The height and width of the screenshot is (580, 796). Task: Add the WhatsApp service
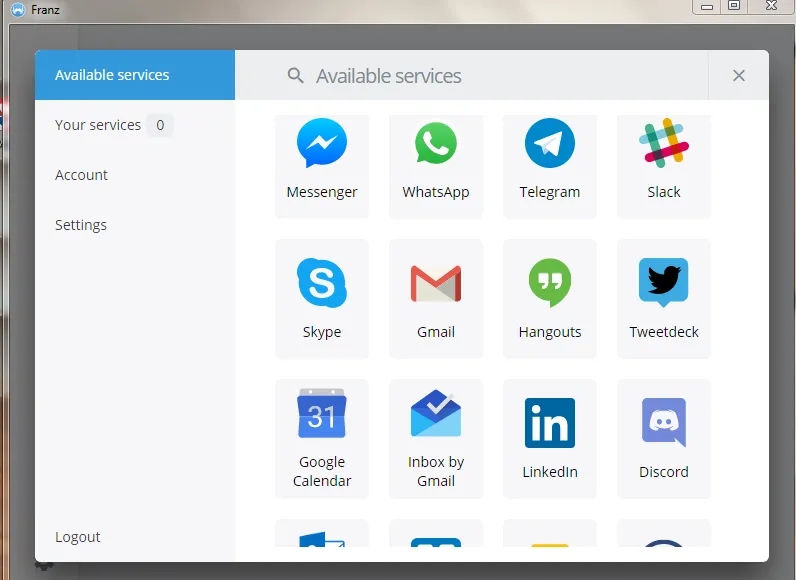click(436, 165)
